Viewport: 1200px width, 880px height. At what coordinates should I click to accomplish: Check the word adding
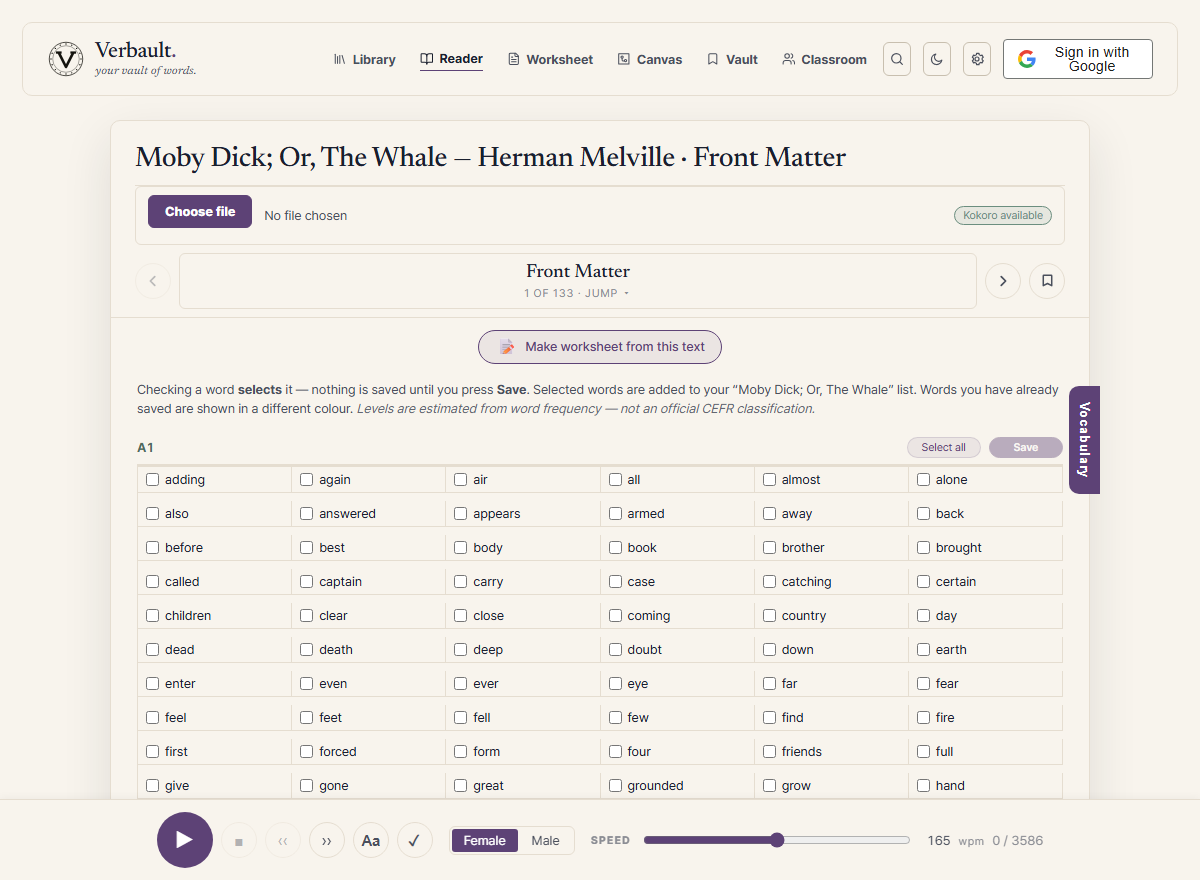153,480
